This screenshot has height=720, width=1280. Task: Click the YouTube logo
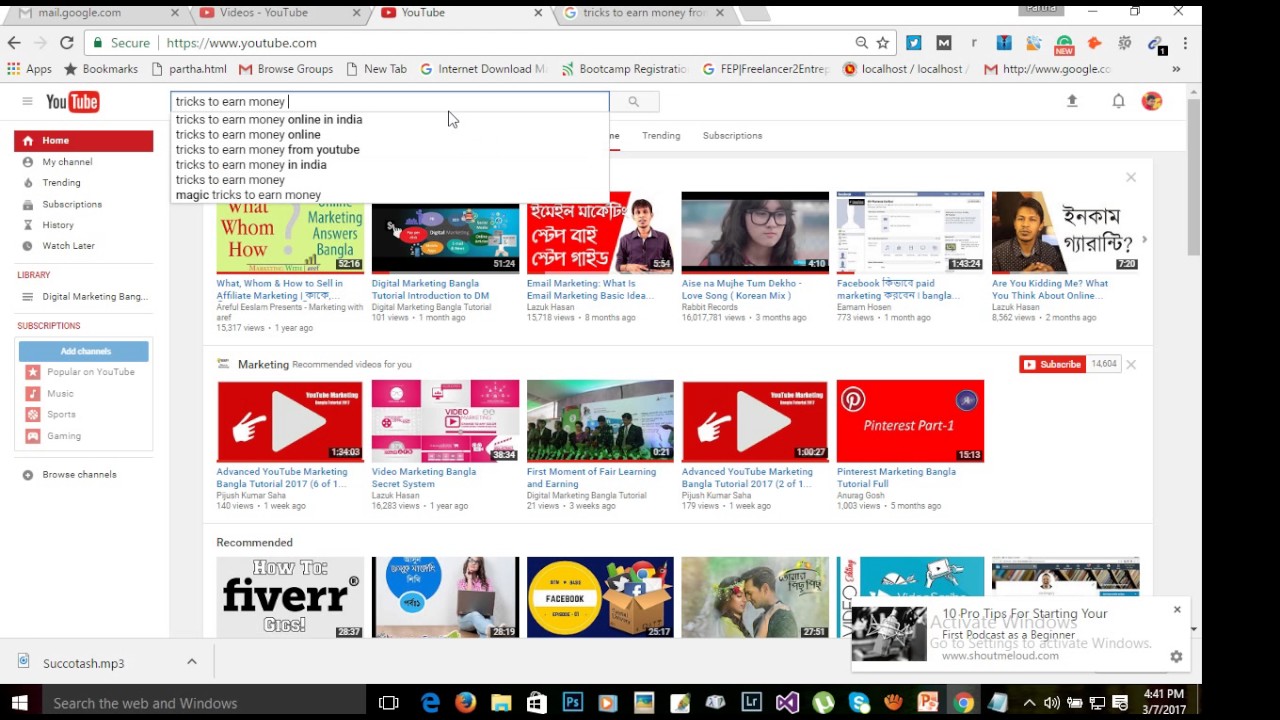(72, 101)
